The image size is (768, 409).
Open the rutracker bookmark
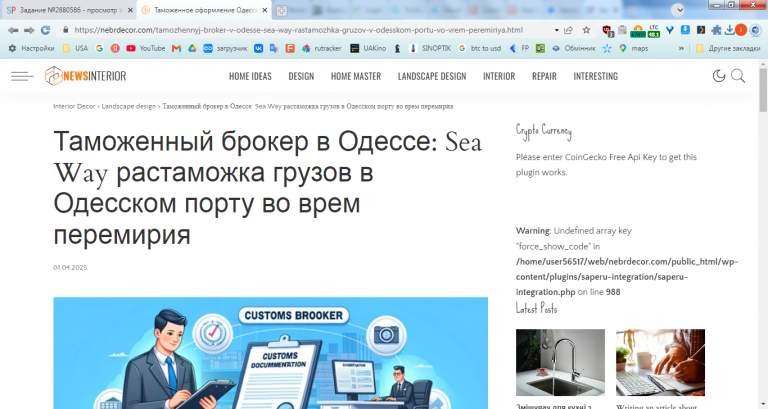[x=321, y=48]
